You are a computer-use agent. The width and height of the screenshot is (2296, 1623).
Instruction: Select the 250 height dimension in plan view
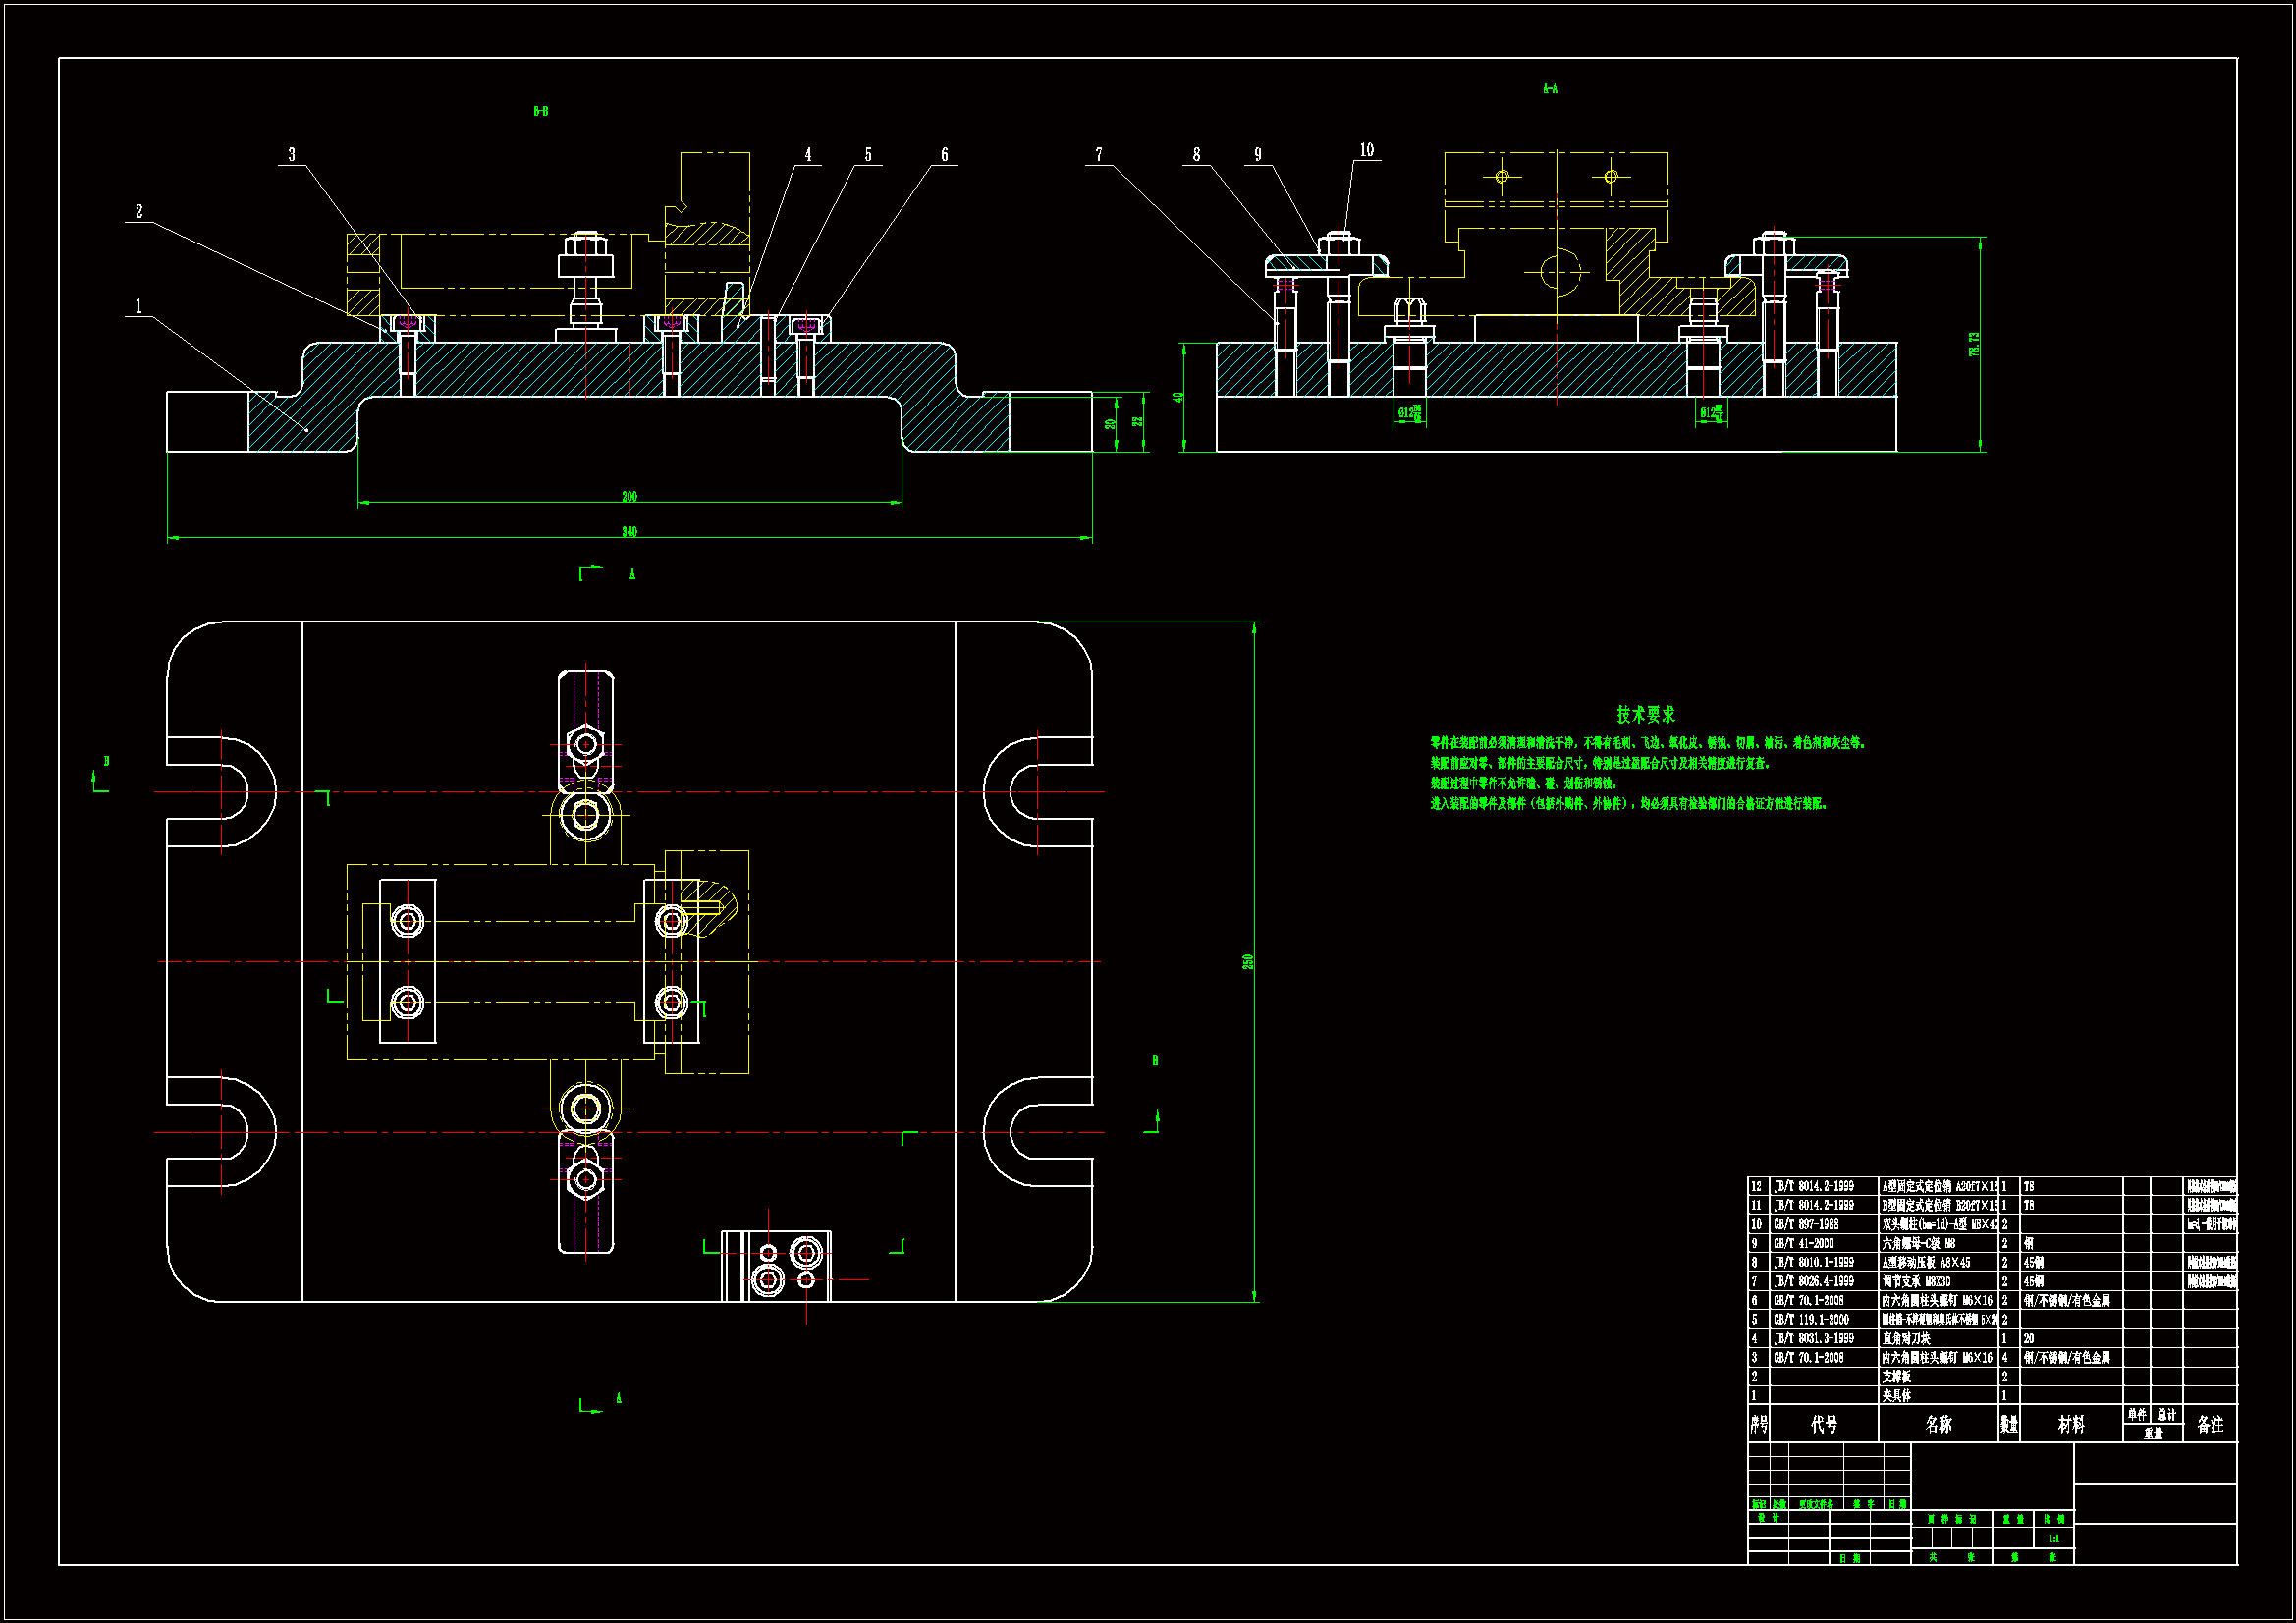click(1247, 961)
